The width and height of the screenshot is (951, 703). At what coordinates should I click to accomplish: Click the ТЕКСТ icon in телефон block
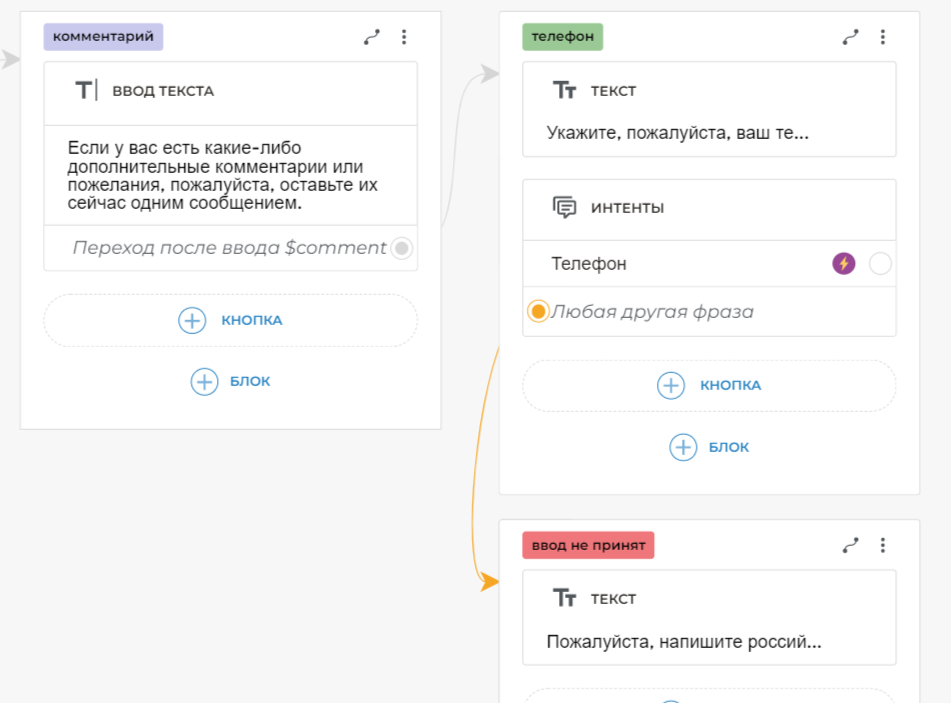point(565,91)
